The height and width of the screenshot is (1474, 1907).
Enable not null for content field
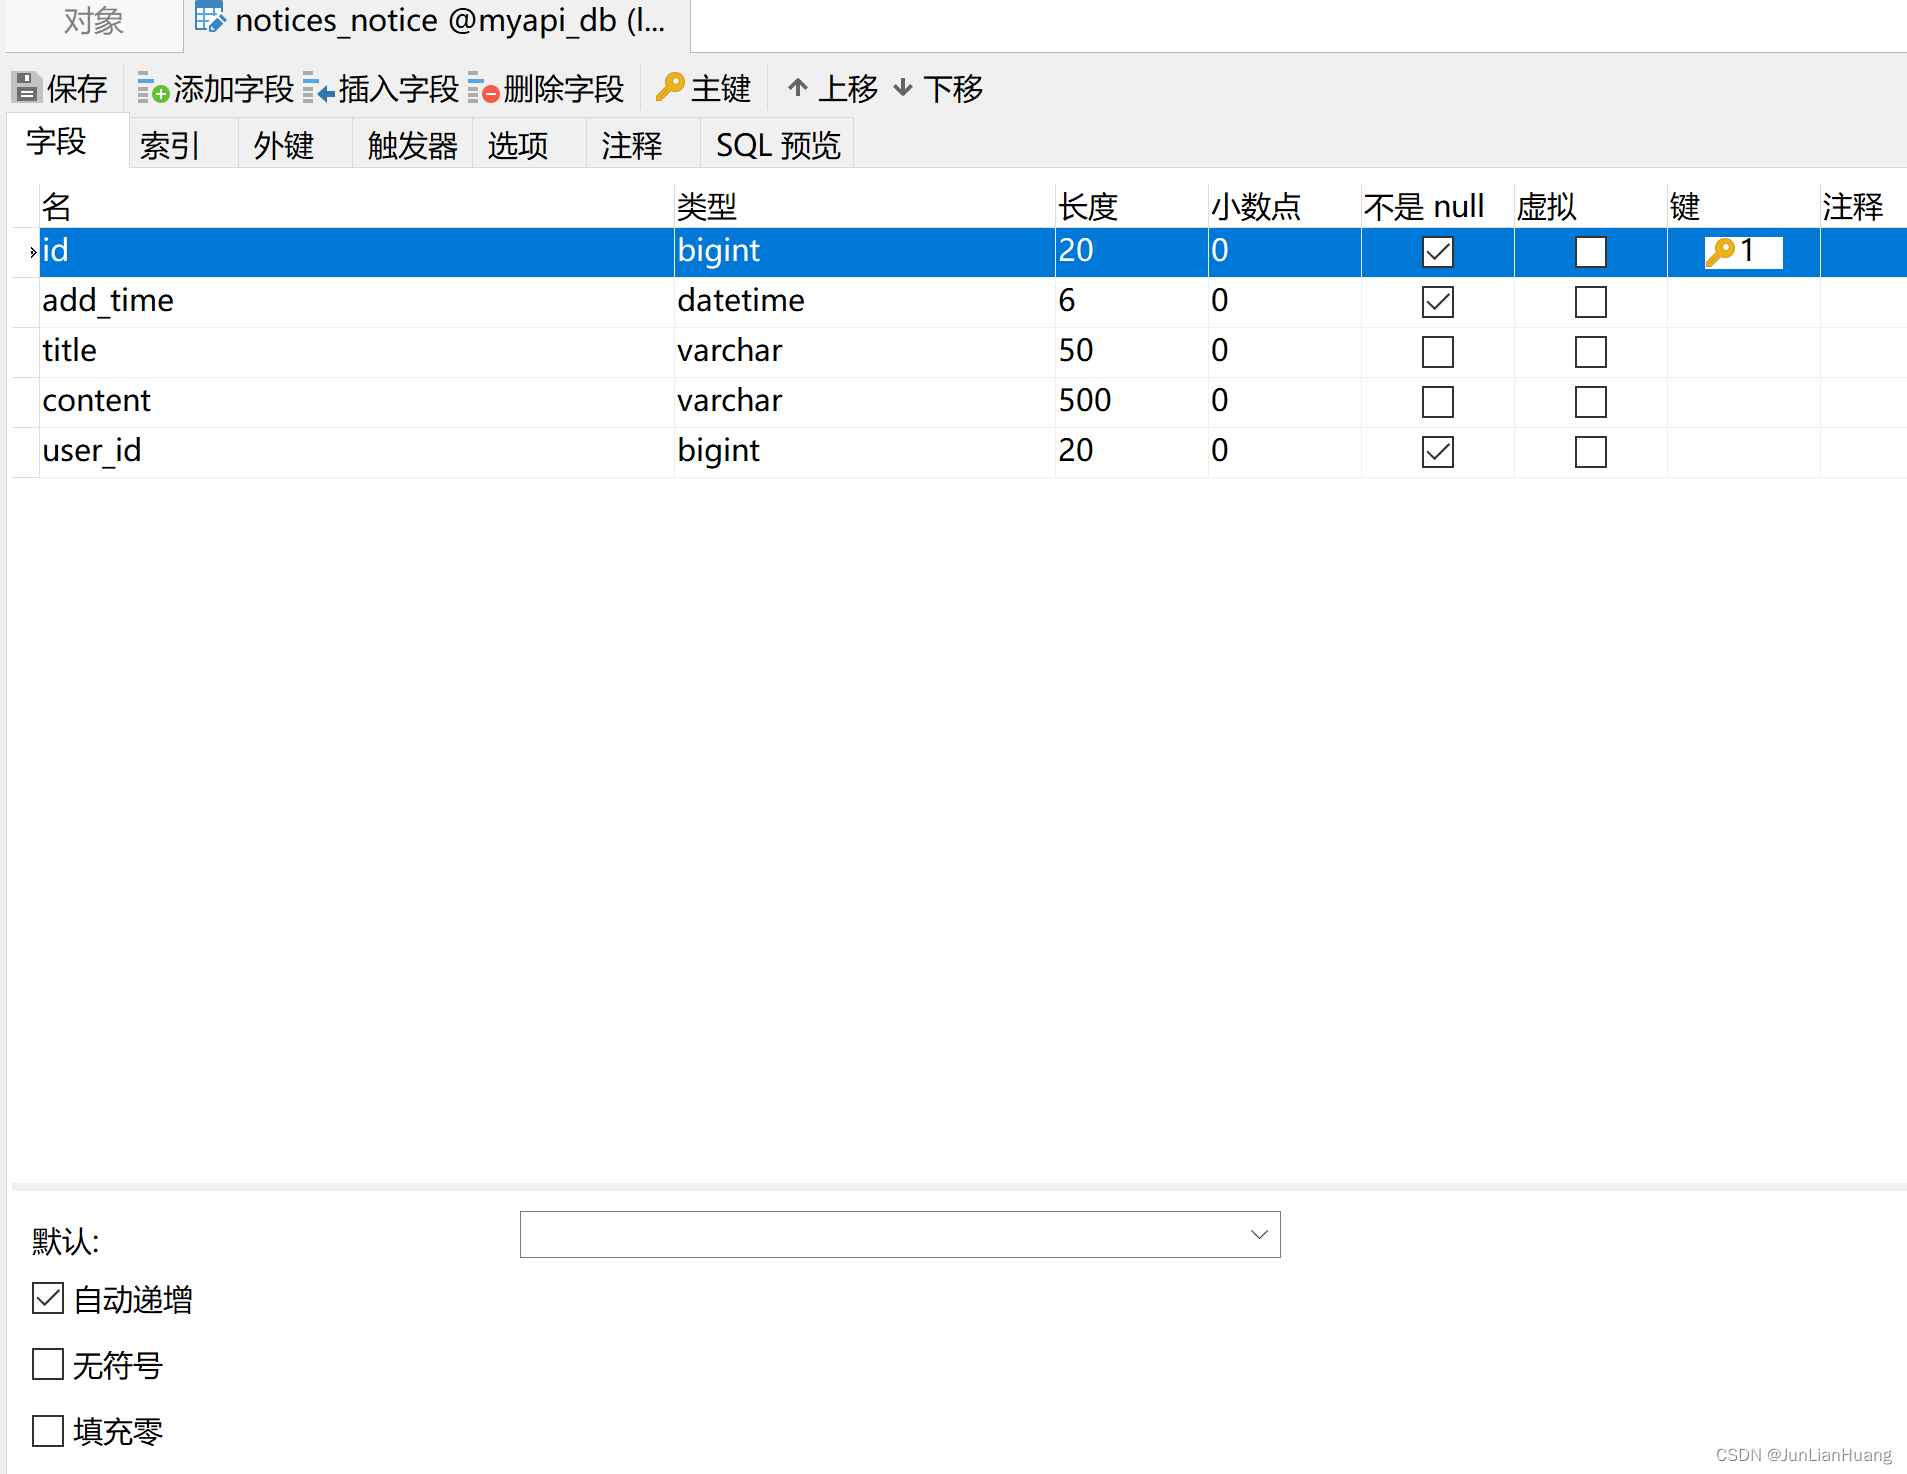[x=1437, y=402]
